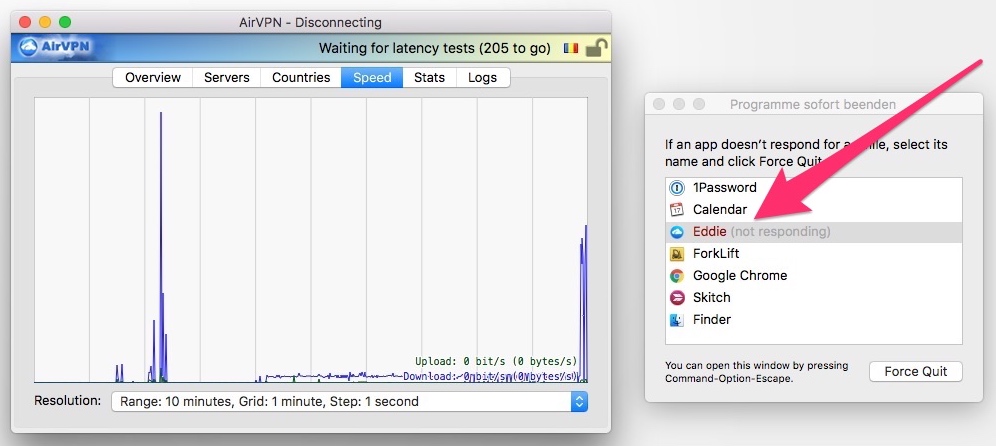996x446 pixels.
Task: Select ForkLift in the Force Quit list
Action: [x=814, y=253]
